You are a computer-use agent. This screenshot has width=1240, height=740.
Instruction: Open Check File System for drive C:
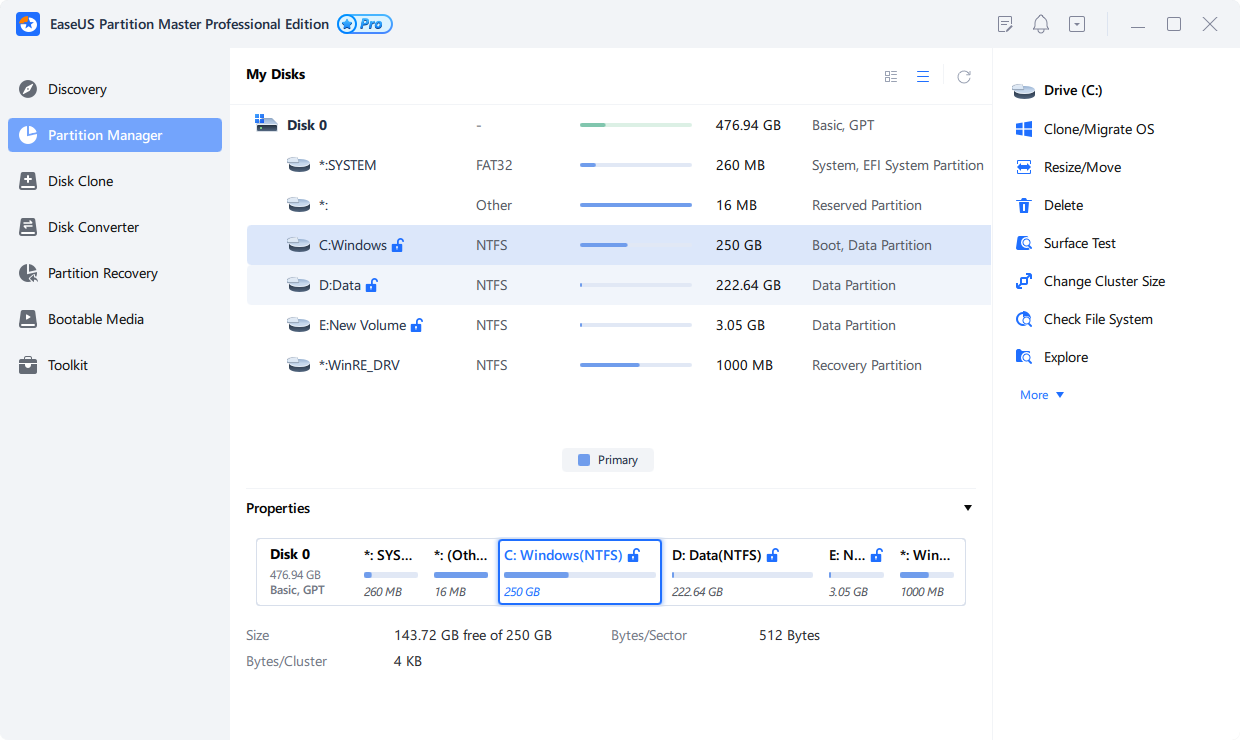pos(1097,318)
